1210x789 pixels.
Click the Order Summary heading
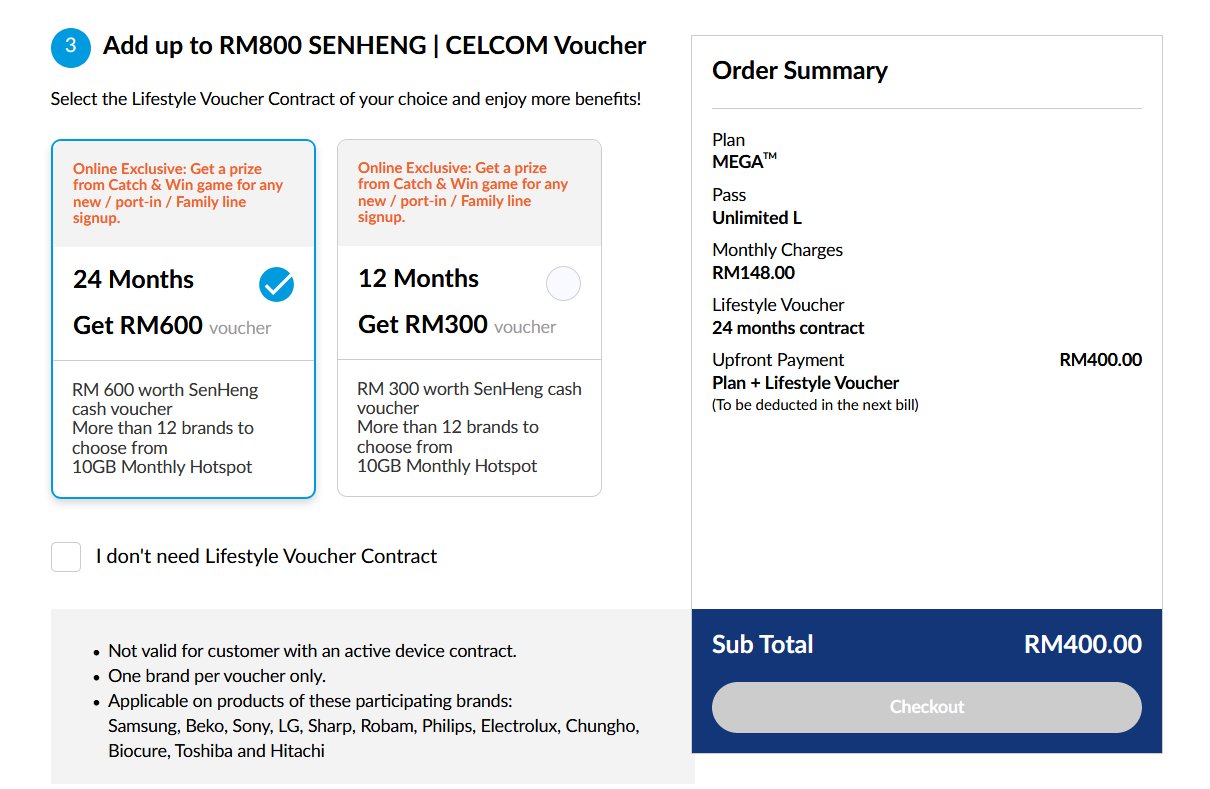click(x=800, y=70)
